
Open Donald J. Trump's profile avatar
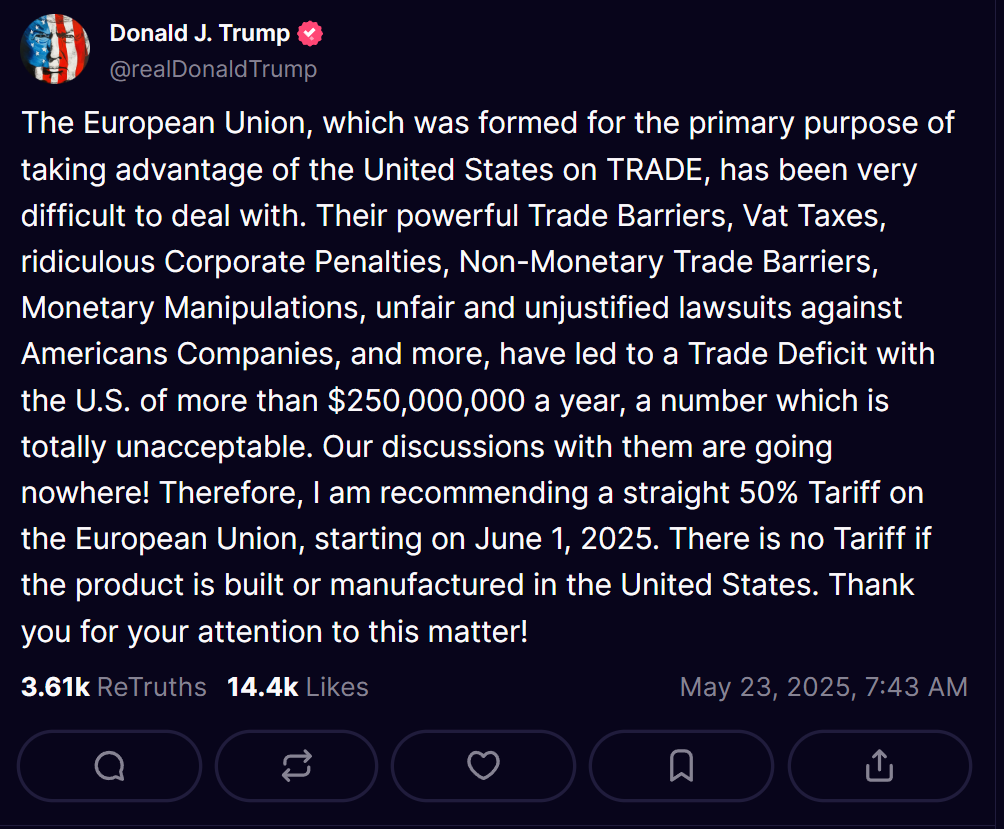(x=55, y=49)
